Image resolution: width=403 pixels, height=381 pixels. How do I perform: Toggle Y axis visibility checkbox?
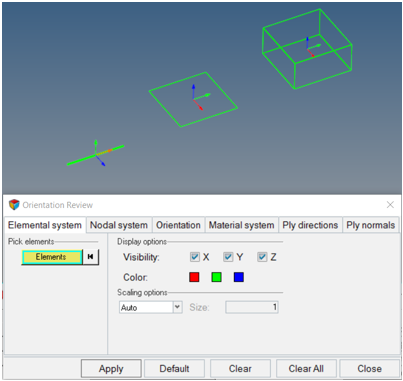pyautogui.click(x=228, y=257)
